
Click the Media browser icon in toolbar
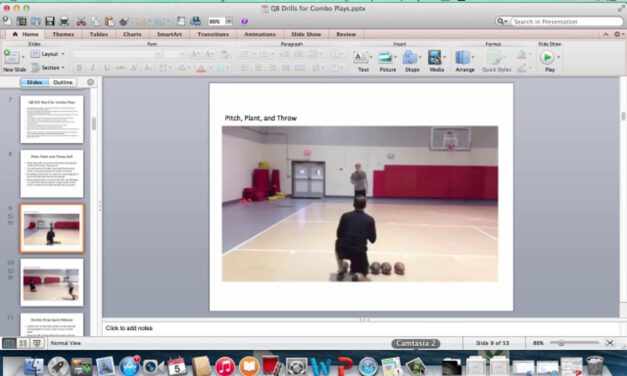tap(196, 21)
